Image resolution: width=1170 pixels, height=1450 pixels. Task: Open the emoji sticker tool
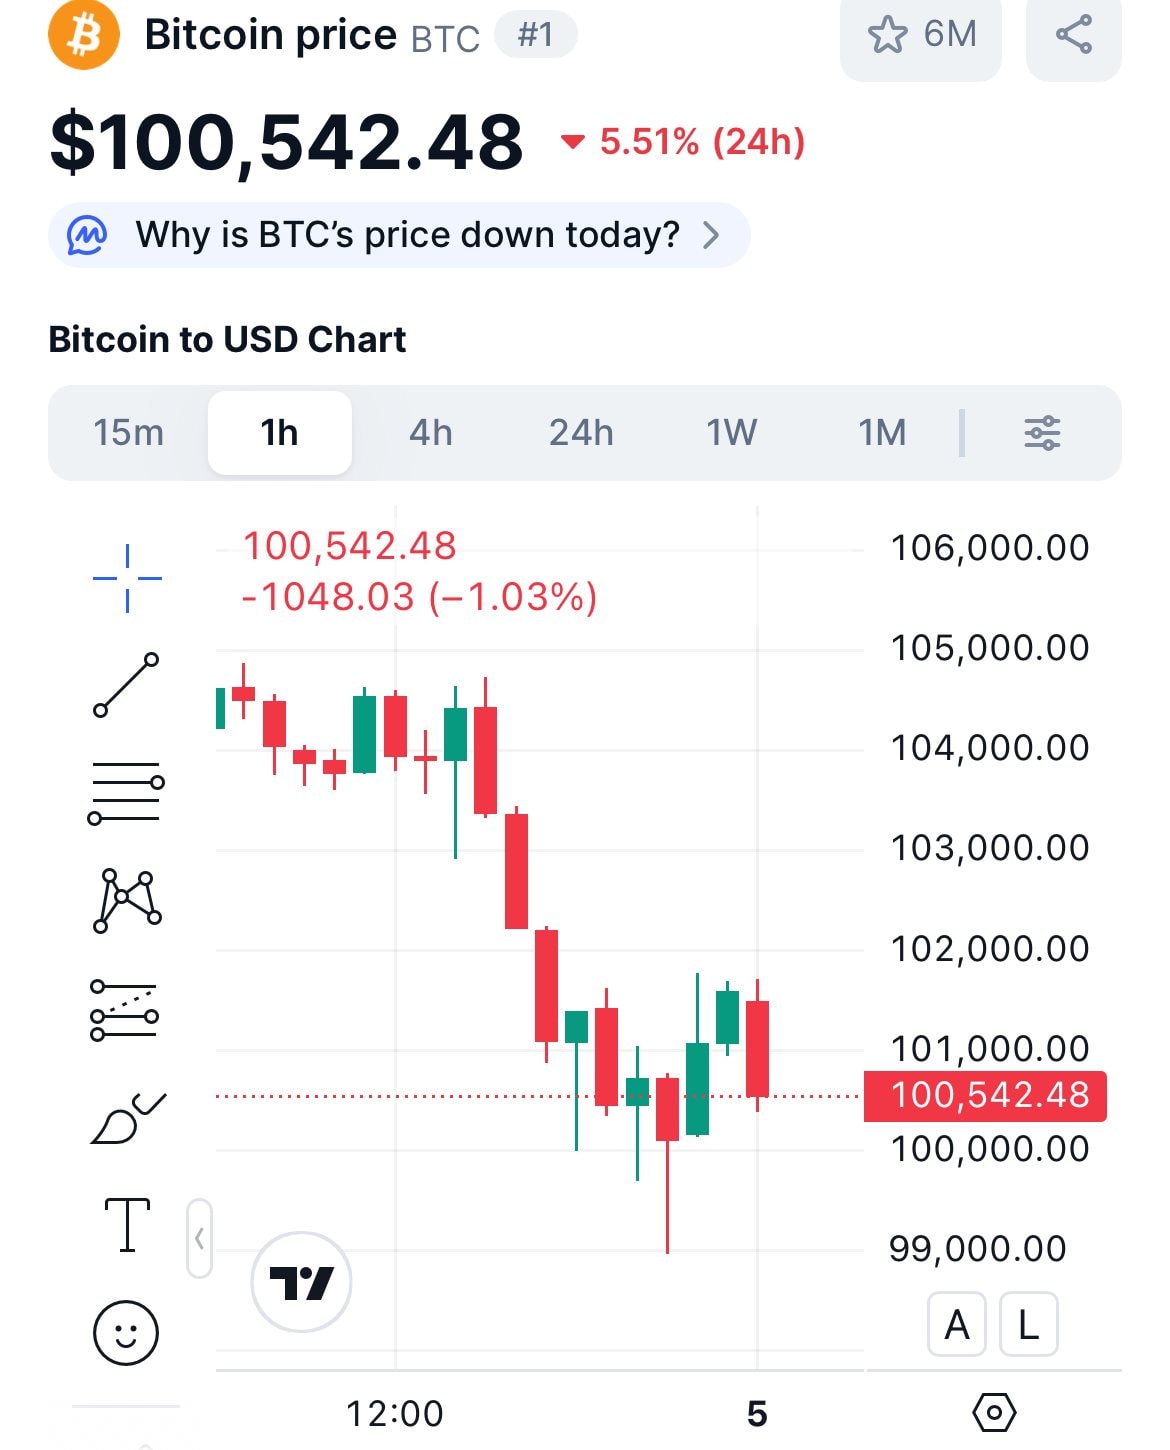[x=128, y=1333]
